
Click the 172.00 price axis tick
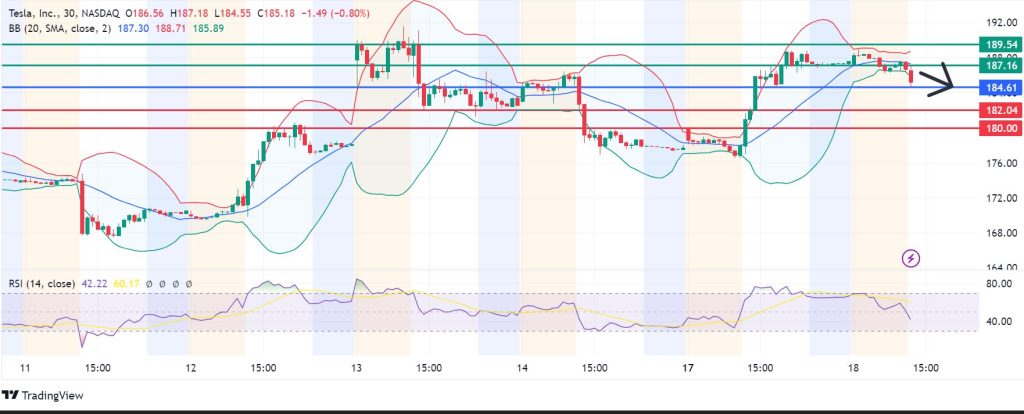1002,198
